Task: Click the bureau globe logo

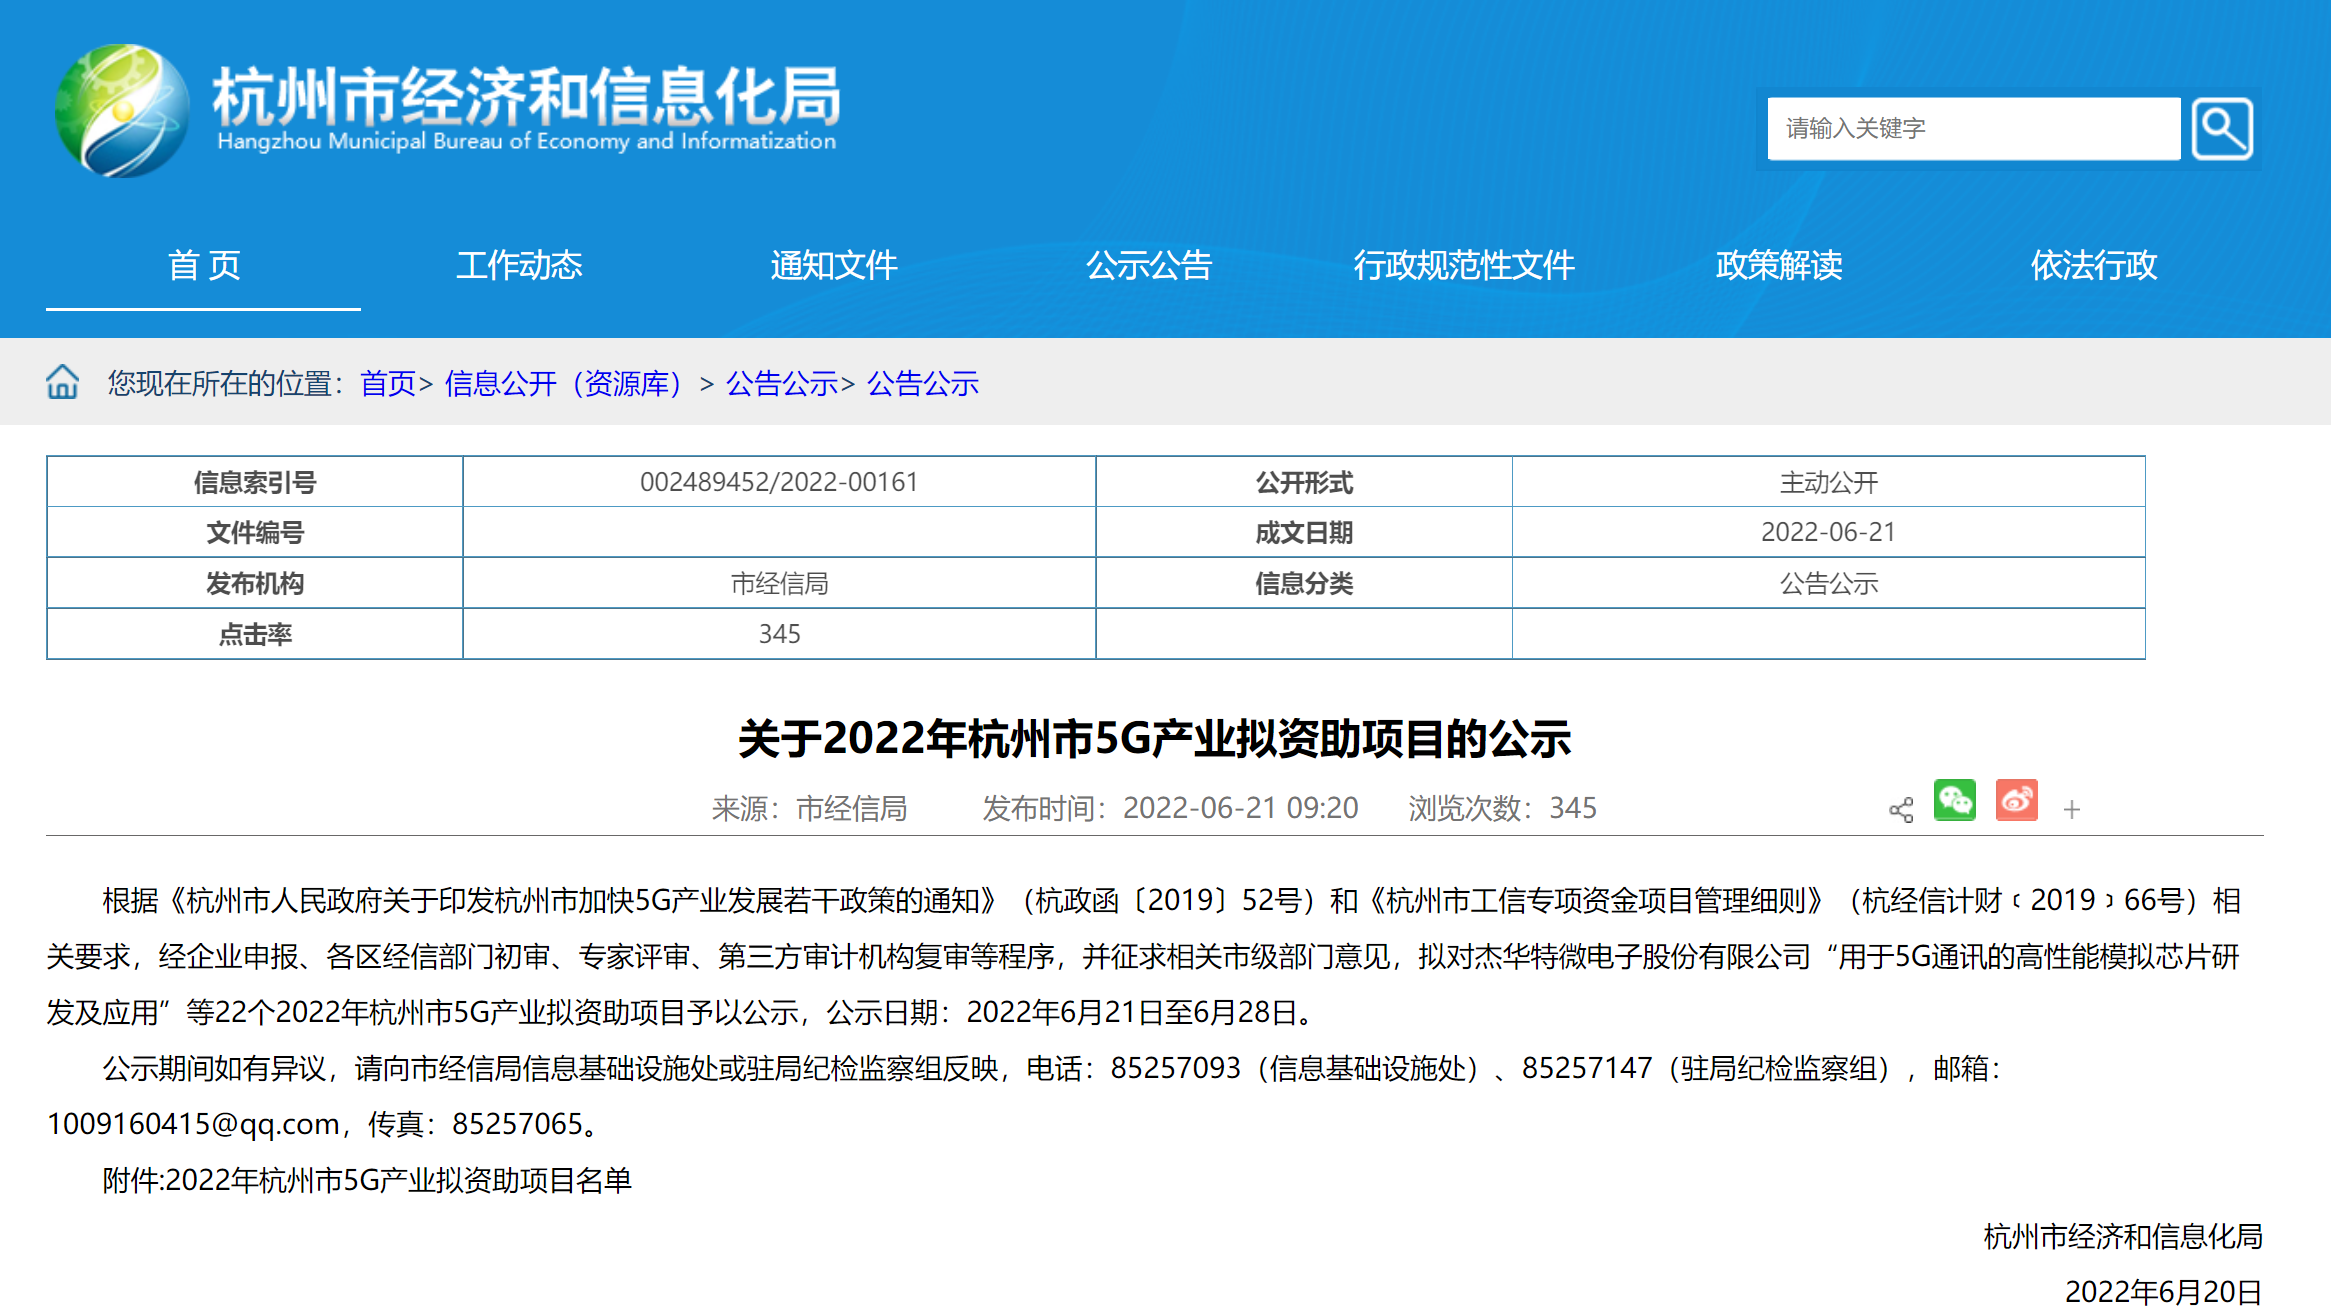Action: [x=122, y=111]
